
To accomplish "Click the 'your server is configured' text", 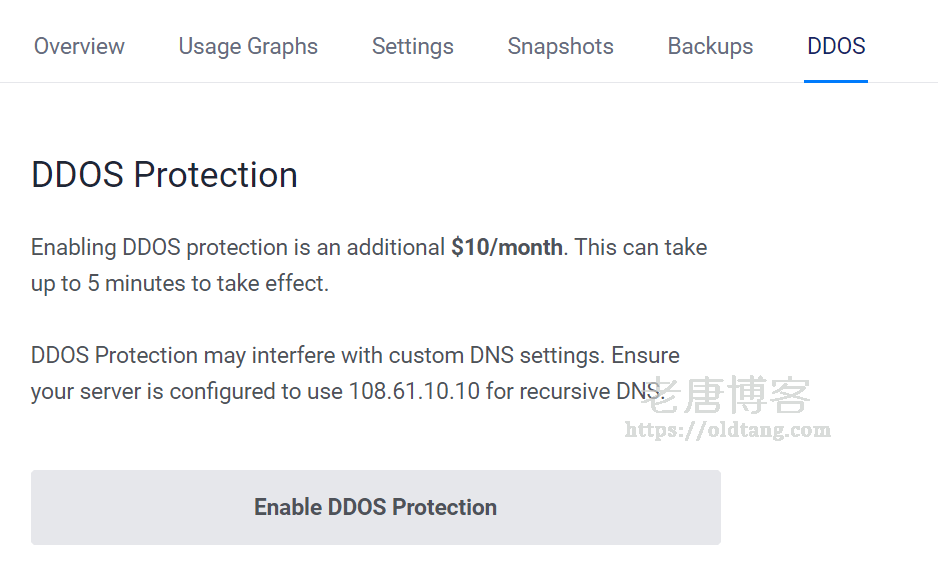I will click(154, 392).
